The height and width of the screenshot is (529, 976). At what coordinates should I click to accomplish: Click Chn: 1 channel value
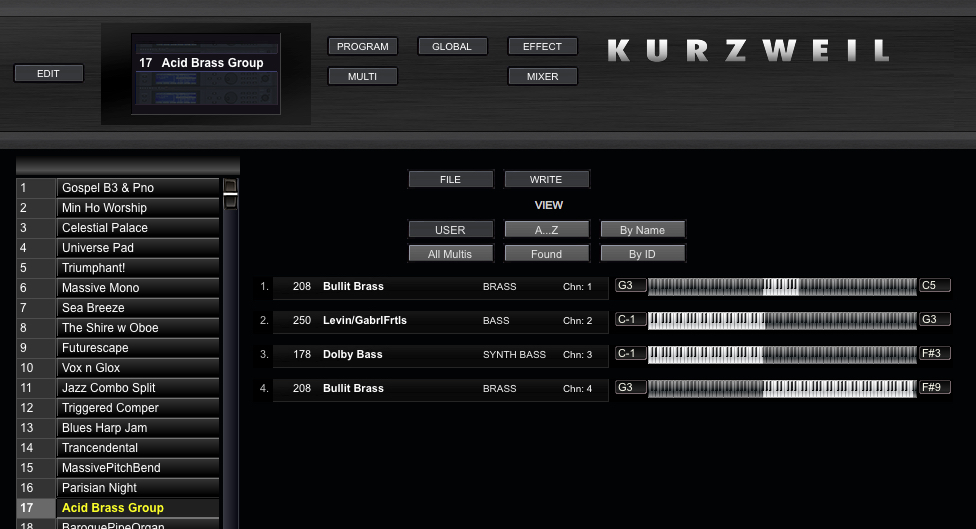(x=578, y=287)
